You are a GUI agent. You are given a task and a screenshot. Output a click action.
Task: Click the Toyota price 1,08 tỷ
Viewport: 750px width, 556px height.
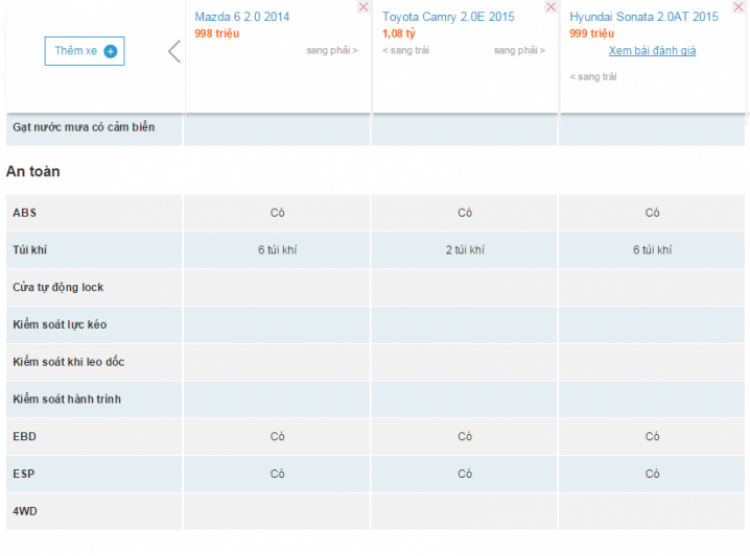click(x=399, y=33)
